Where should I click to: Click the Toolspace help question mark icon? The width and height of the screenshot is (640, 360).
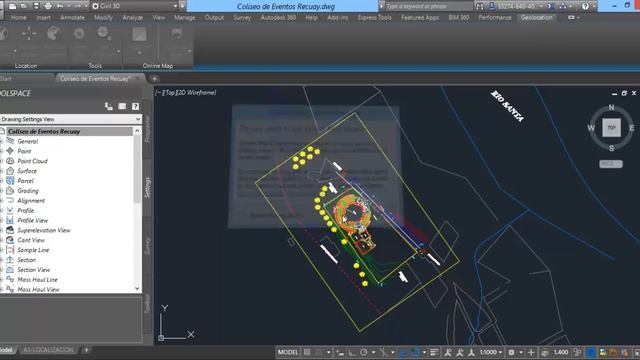tap(135, 107)
